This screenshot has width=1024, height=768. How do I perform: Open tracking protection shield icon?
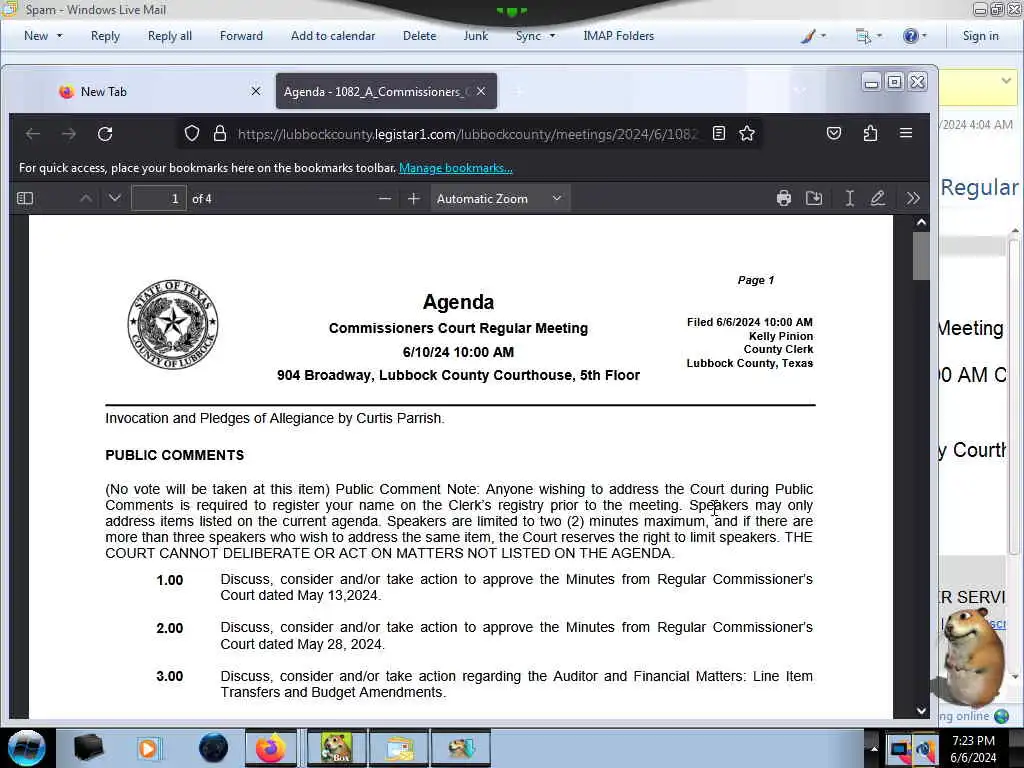click(x=191, y=134)
